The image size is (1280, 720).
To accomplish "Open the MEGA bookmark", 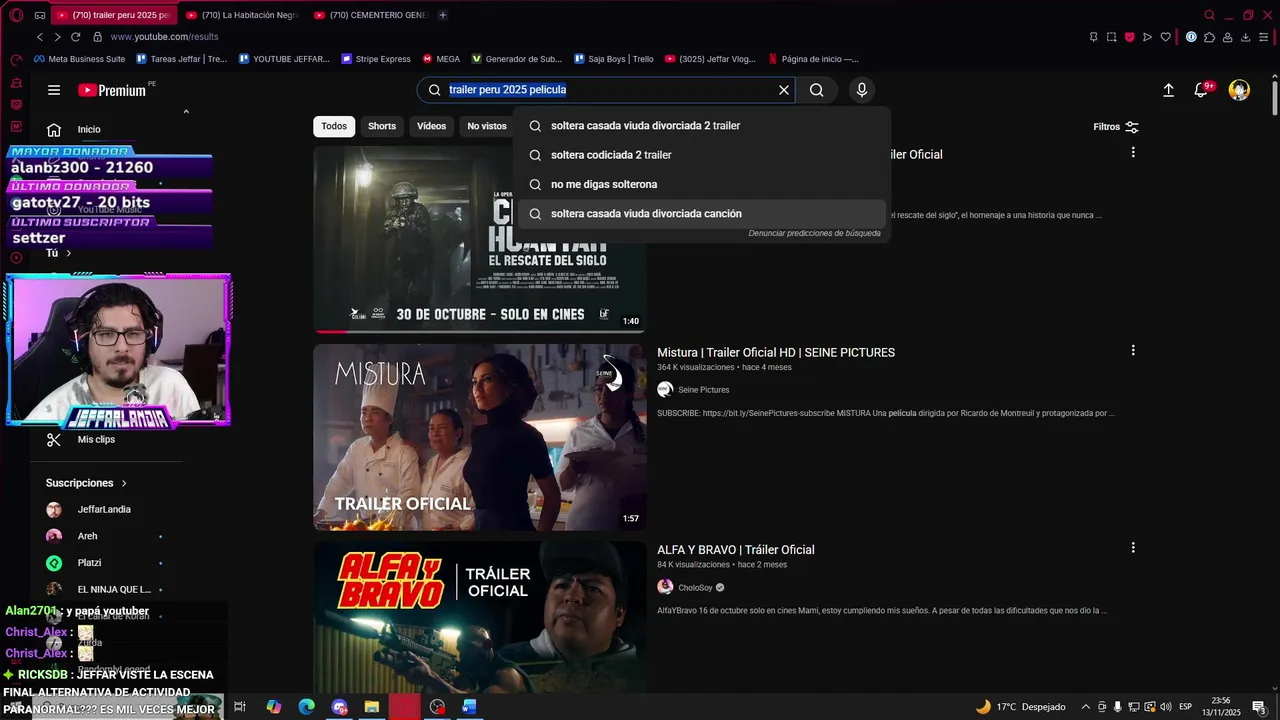I will [441, 59].
